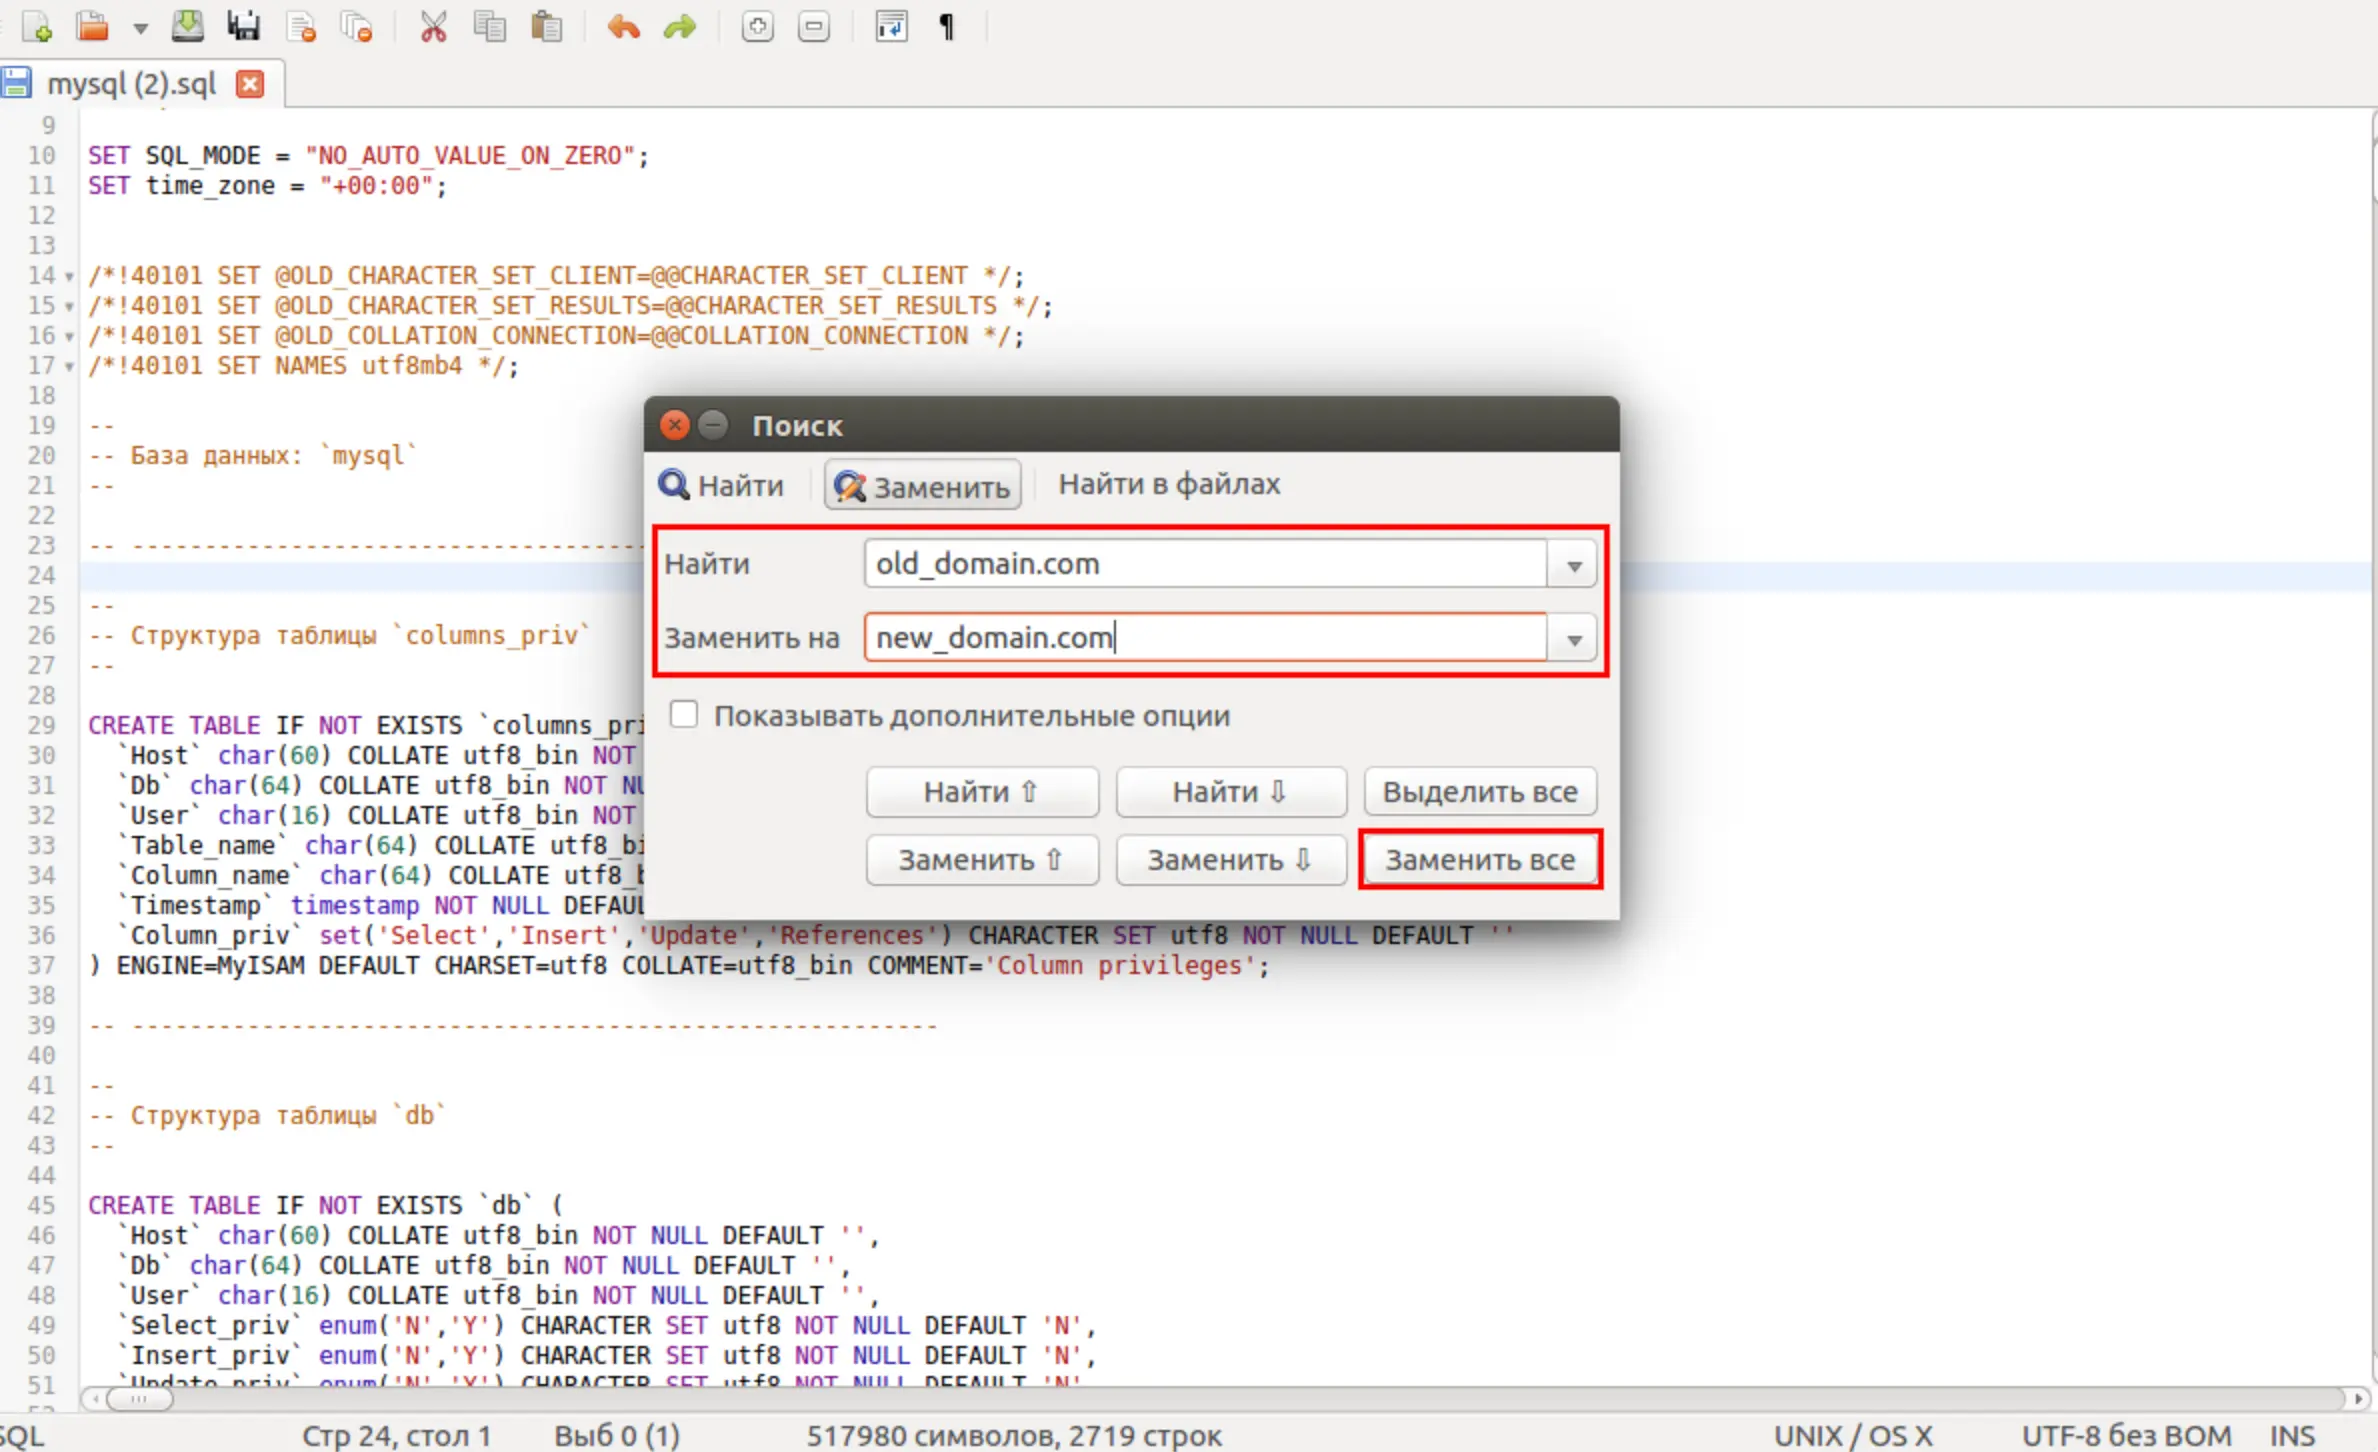This screenshot has width=2378, height=1452.
Task: Toggle line wrapping toolbar icon
Action: (890, 27)
